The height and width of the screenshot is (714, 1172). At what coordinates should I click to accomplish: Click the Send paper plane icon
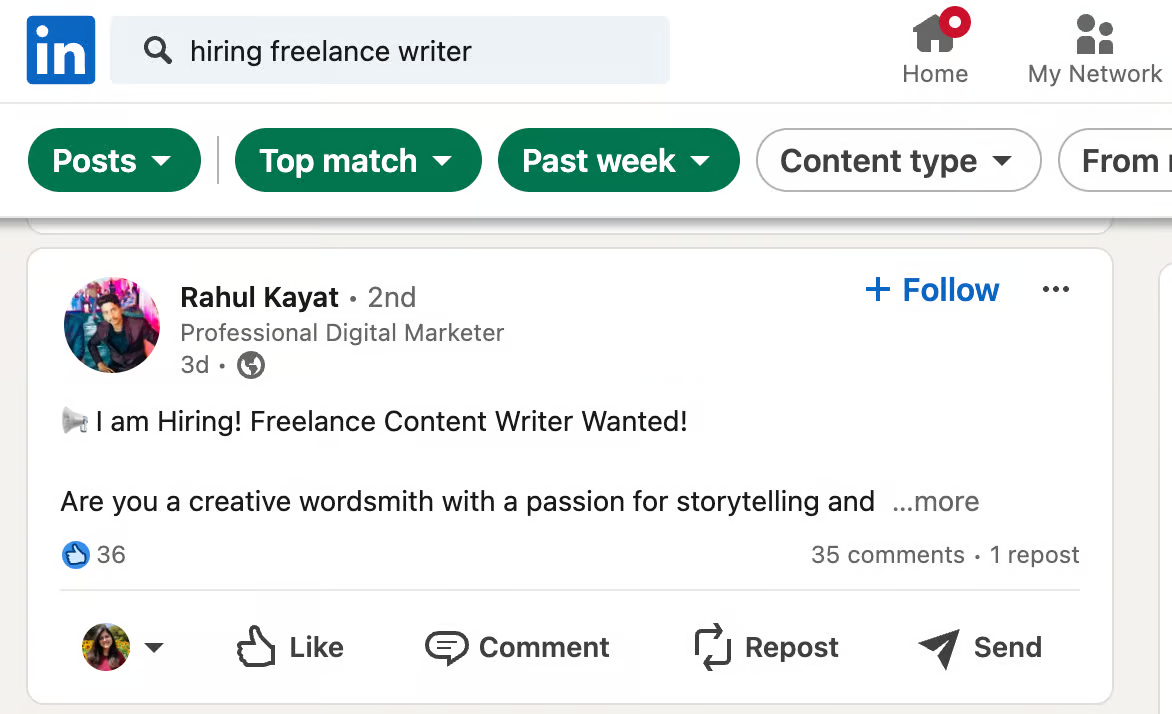pyautogui.click(x=938, y=647)
